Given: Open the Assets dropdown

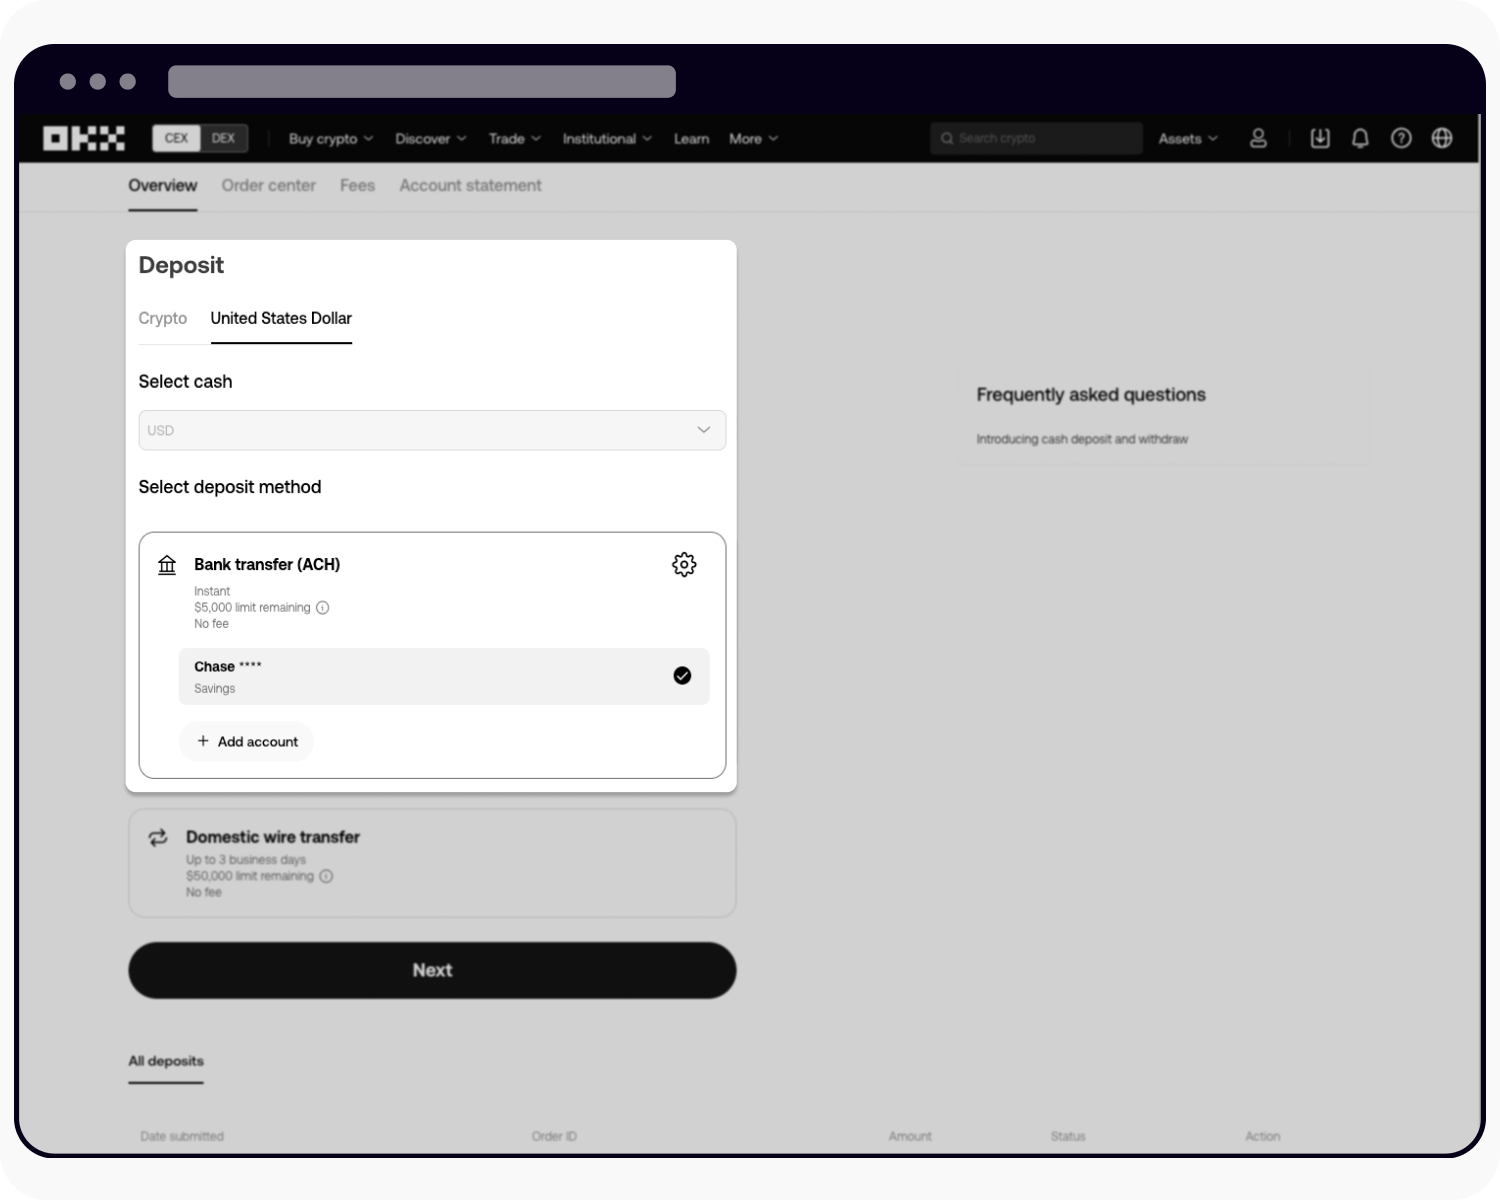Looking at the screenshot, I should click(x=1188, y=139).
